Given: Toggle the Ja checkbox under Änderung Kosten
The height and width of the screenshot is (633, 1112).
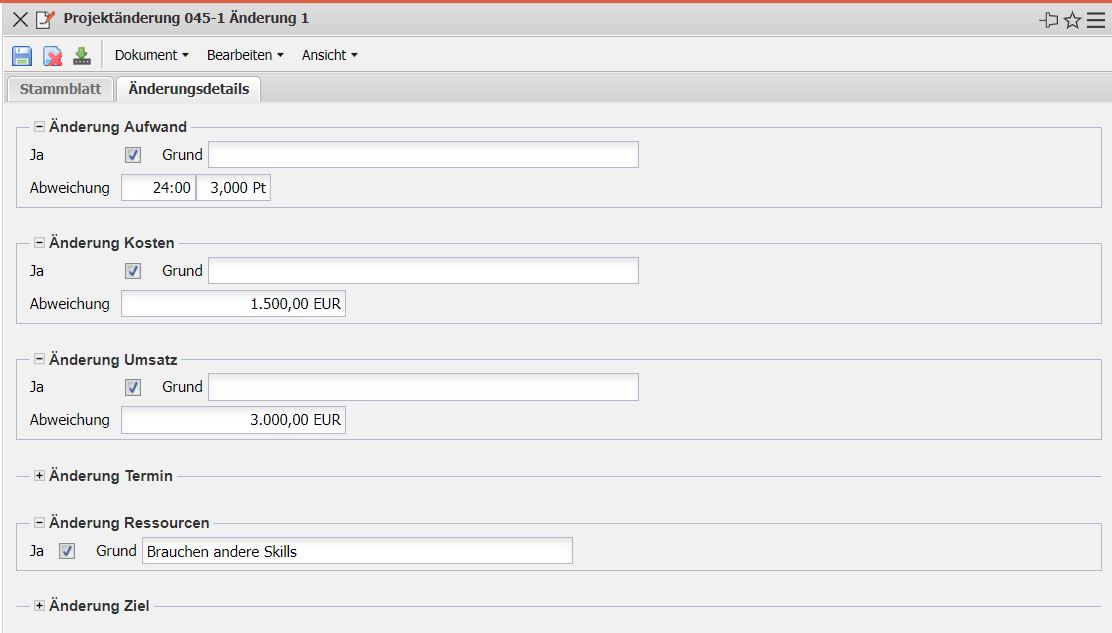Looking at the screenshot, I should click(x=133, y=271).
